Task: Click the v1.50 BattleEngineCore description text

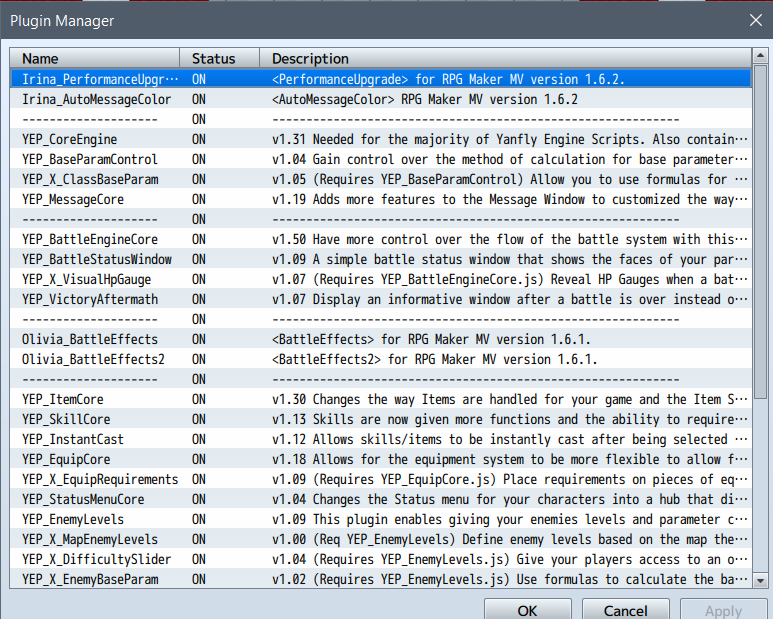Action: (x=510, y=240)
